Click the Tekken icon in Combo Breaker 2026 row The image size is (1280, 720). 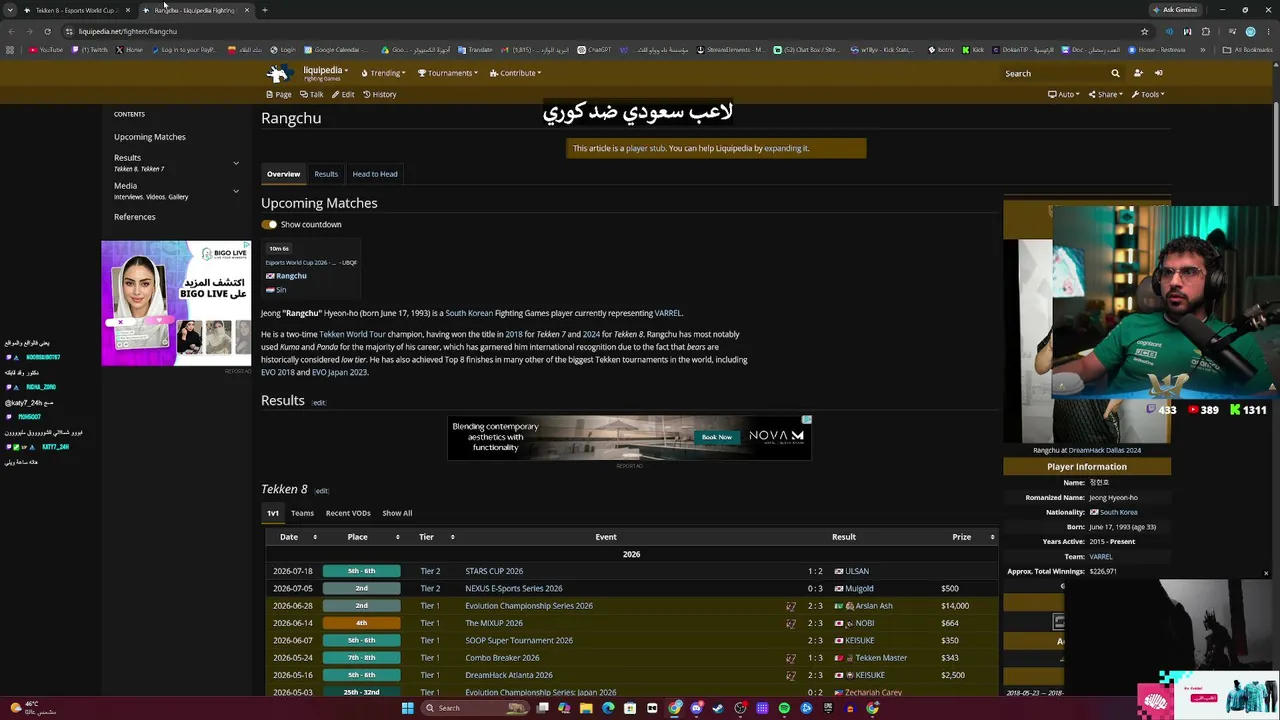[791, 658]
